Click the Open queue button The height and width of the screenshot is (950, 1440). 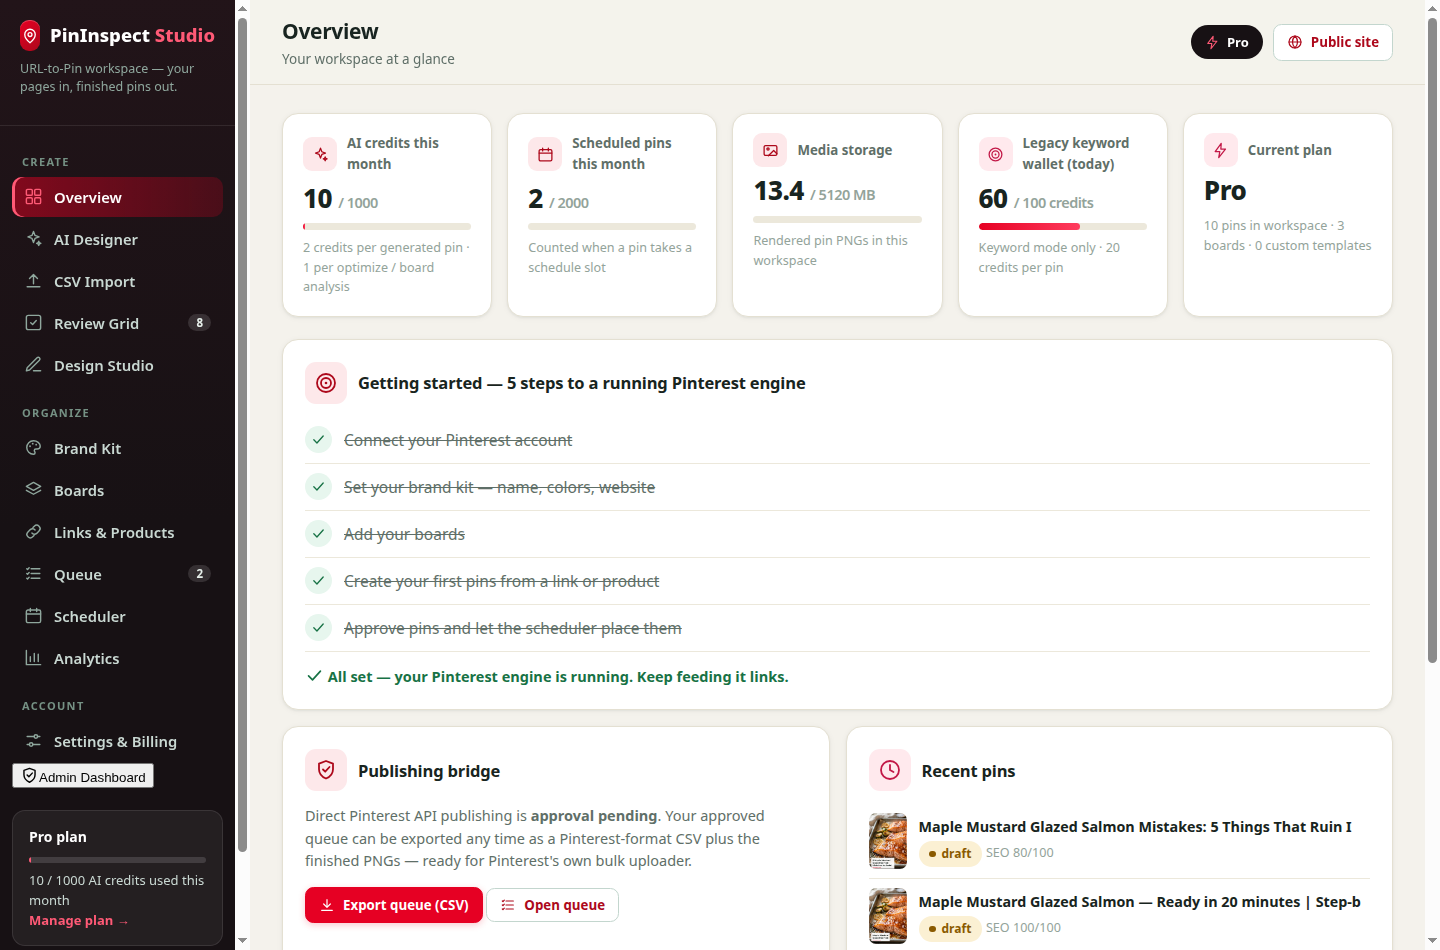click(553, 905)
